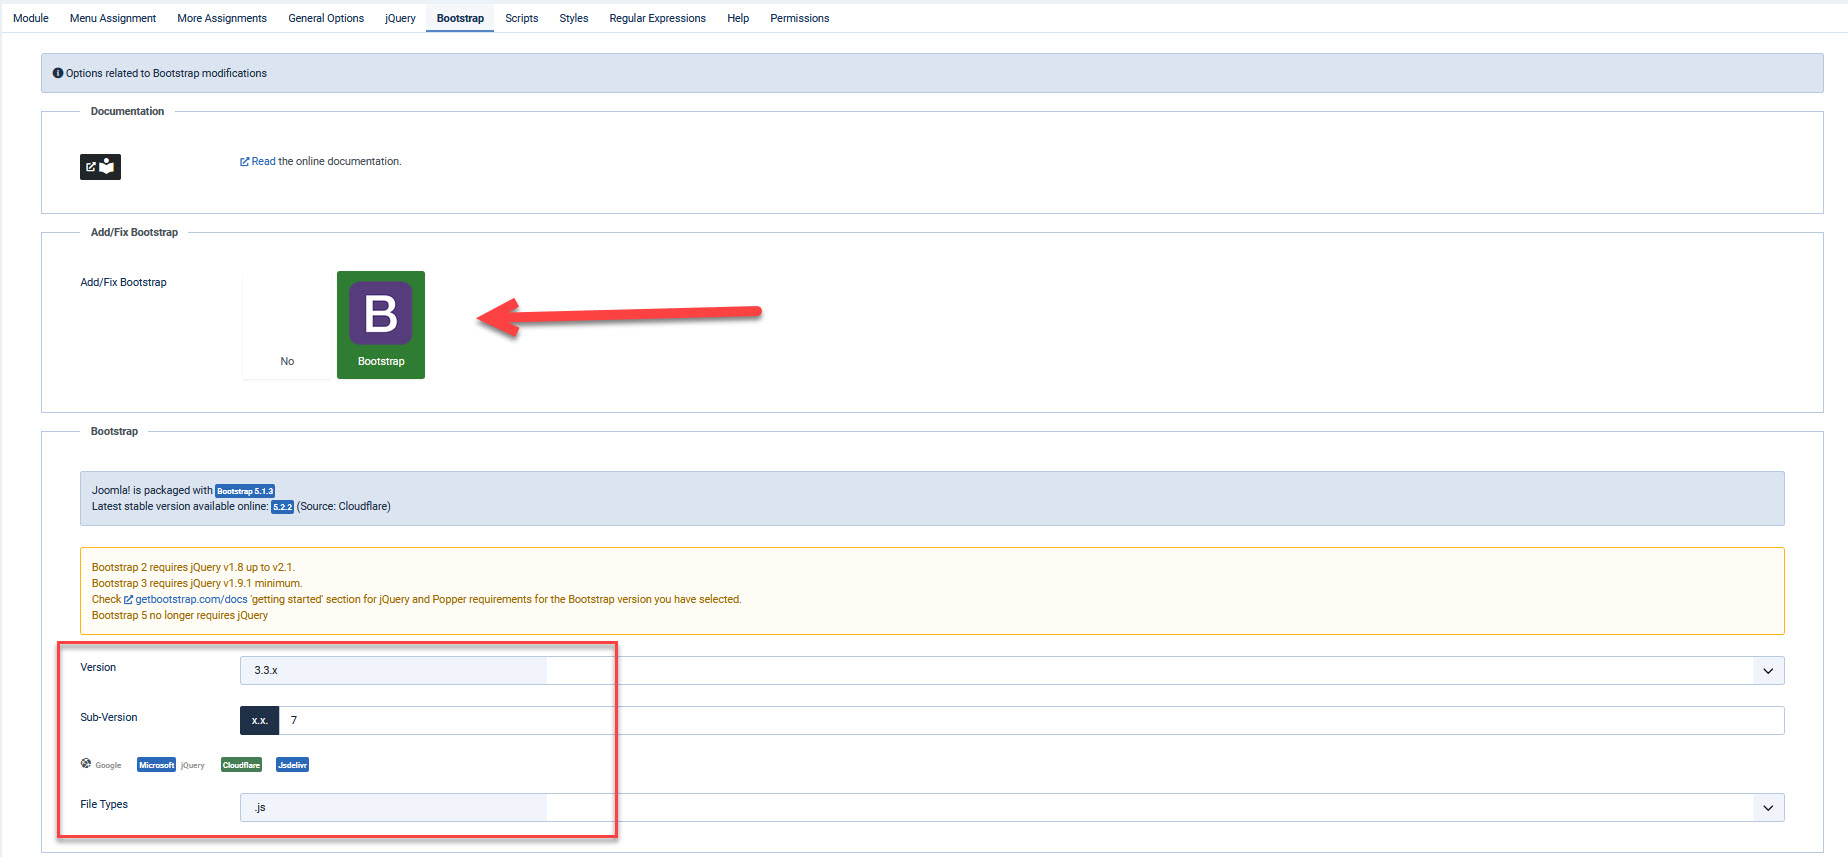Click the 'Bootstrap 5 no longer requires jQuery' notice
The width and height of the screenshot is (1848, 857).
coord(180,616)
